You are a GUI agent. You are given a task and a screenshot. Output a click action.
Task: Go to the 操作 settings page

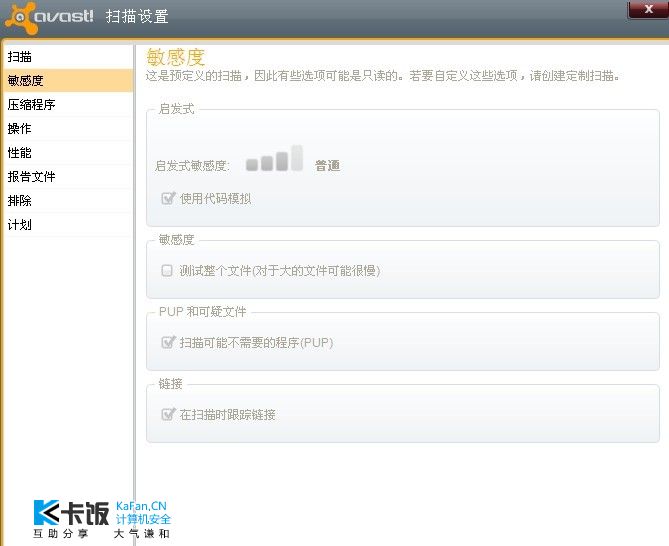(x=68, y=128)
